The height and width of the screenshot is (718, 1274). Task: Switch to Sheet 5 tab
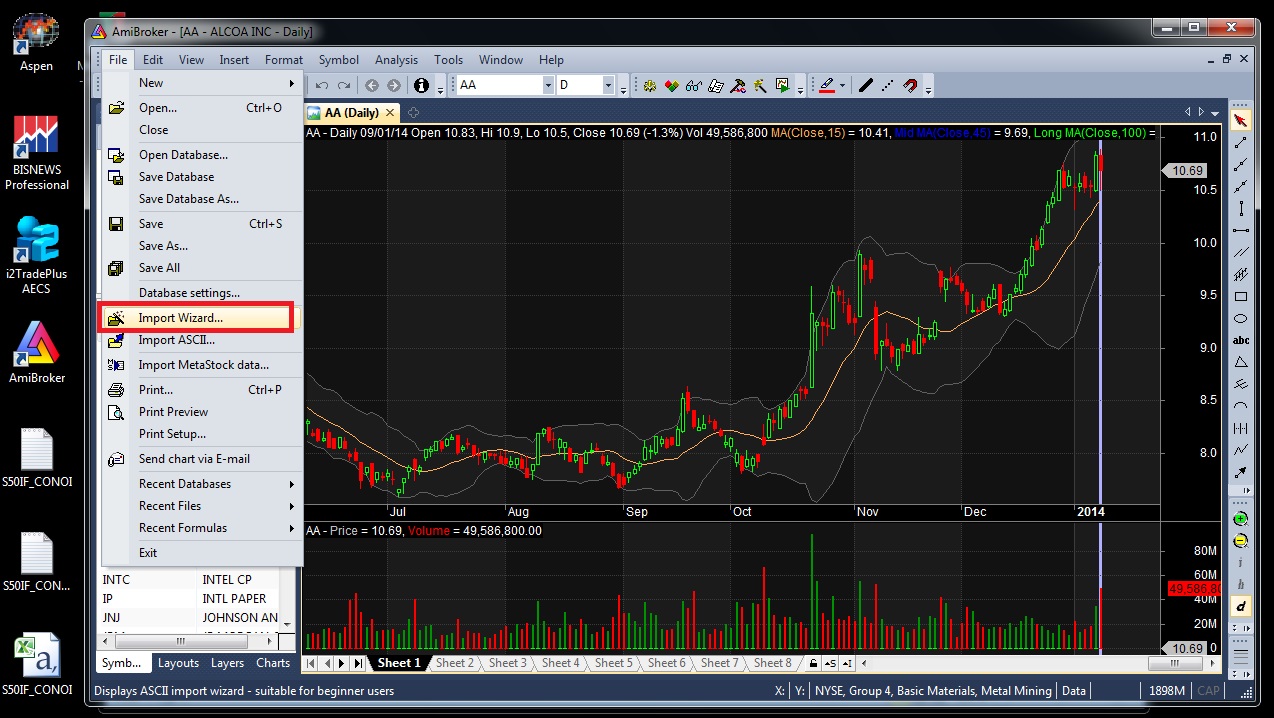point(613,663)
